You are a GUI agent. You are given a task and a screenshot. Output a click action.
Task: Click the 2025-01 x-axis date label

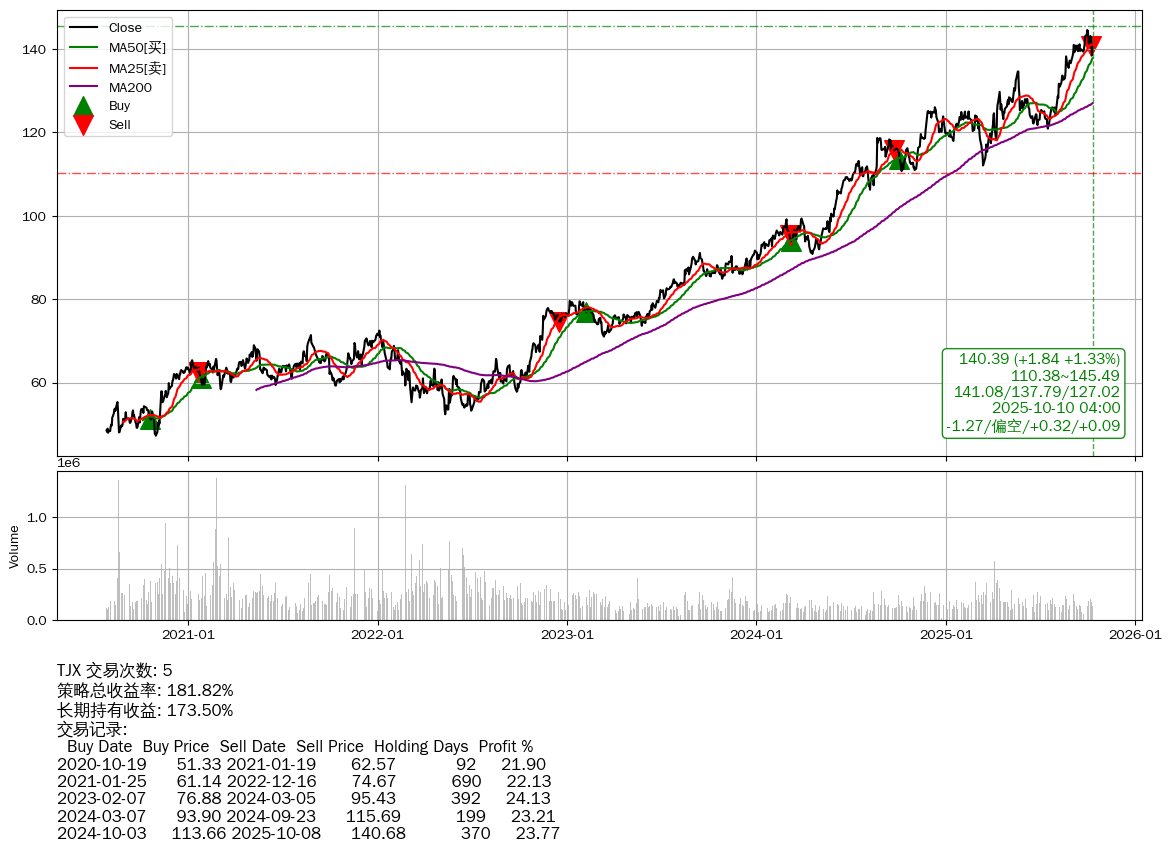pyautogui.click(x=946, y=633)
